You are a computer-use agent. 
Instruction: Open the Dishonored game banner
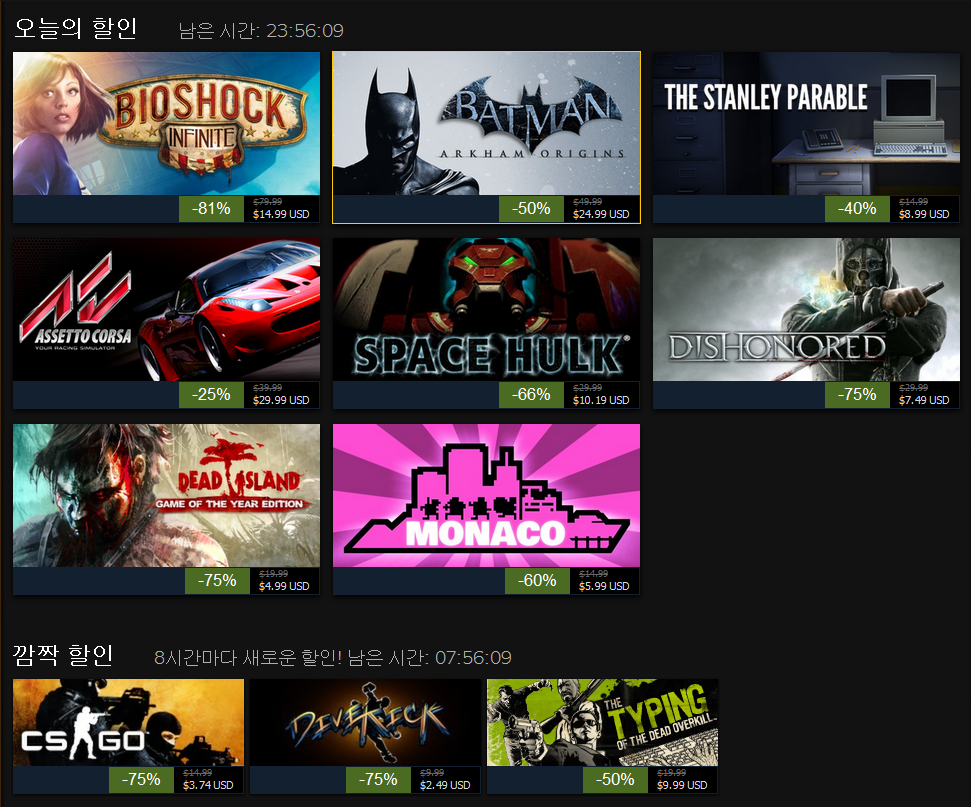[x=806, y=309]
